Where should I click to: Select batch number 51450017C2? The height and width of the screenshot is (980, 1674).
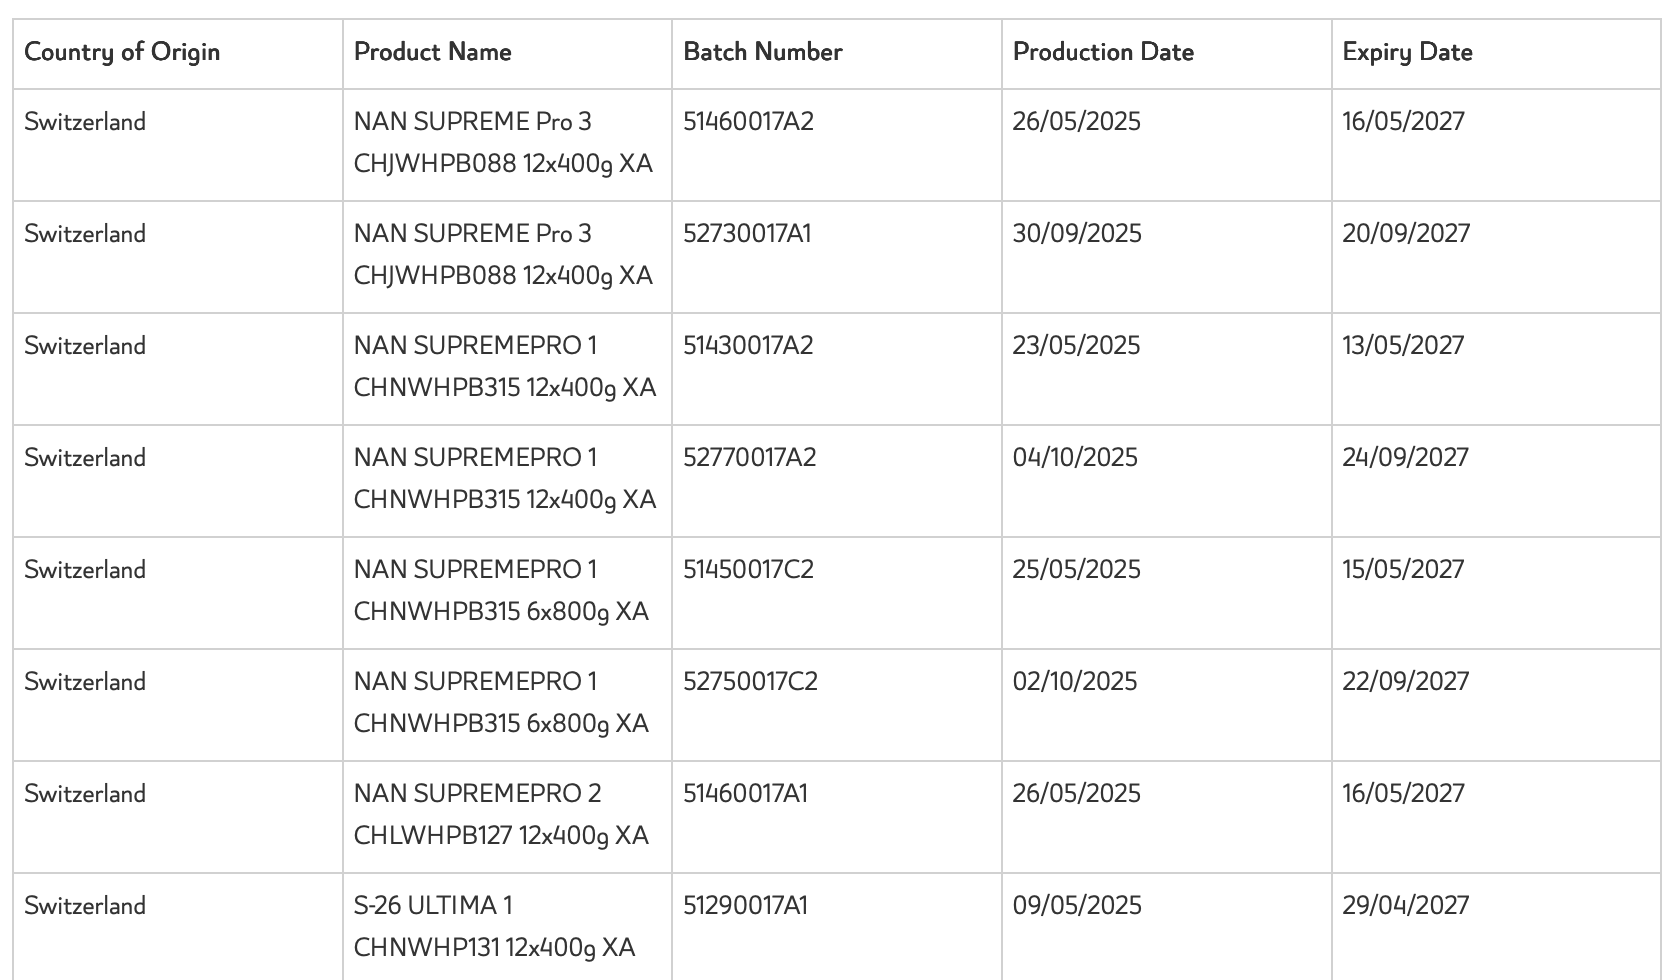pyautogui.click(x=749, y=570)
